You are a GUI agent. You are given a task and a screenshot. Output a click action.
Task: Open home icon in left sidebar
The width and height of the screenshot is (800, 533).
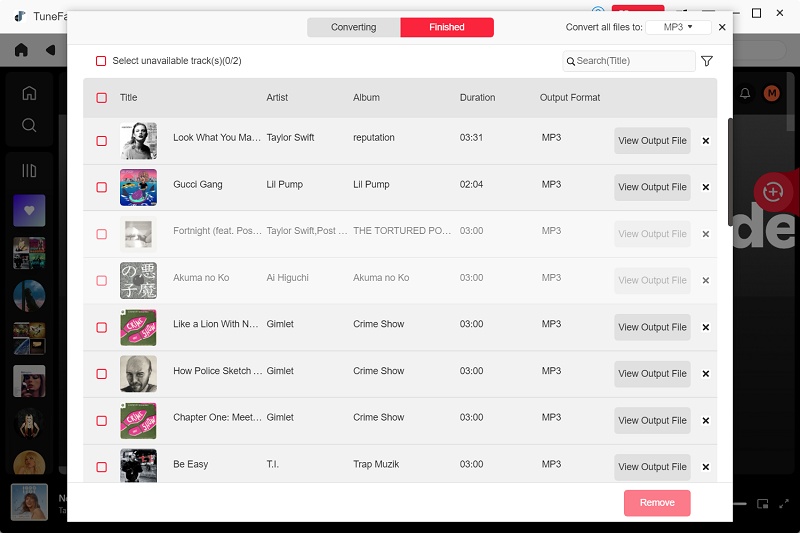click(29, 93)
